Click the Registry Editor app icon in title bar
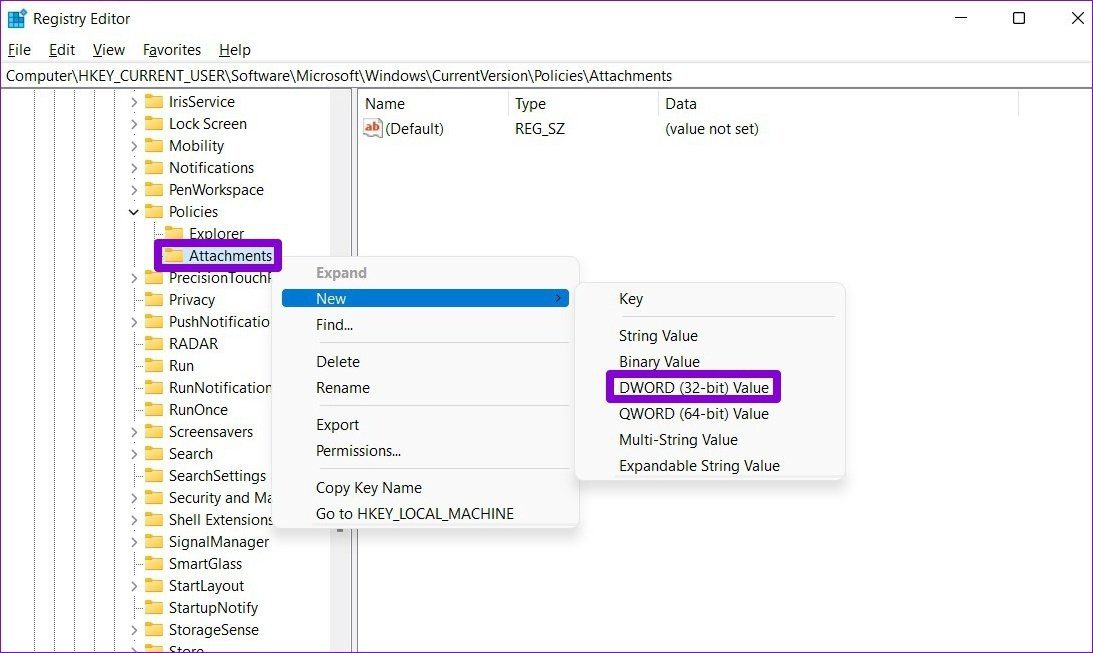 point(17,19)
